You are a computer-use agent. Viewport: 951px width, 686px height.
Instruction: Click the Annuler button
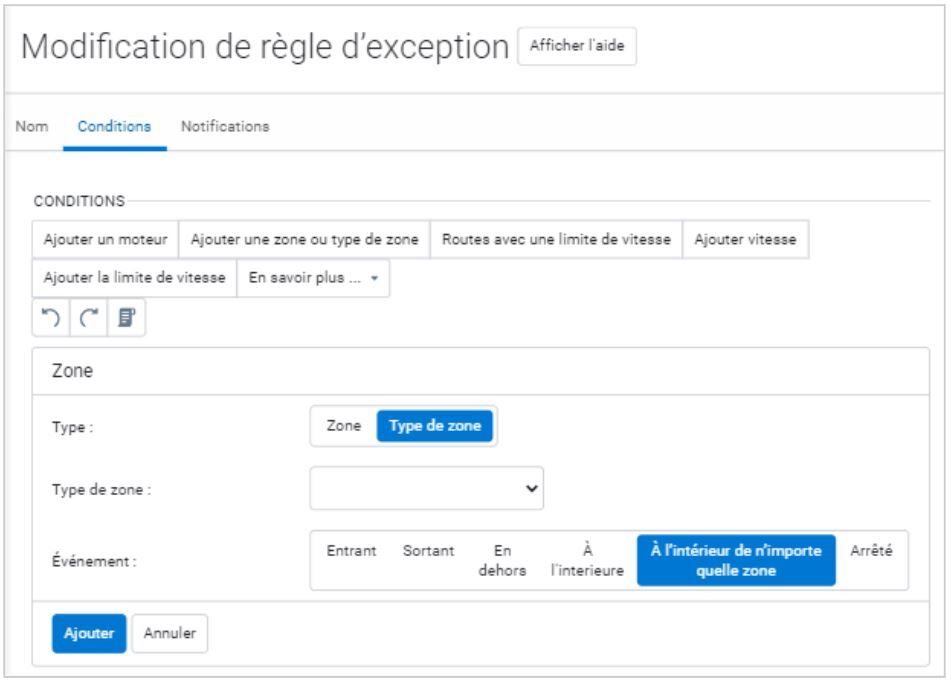click(169, 632)
